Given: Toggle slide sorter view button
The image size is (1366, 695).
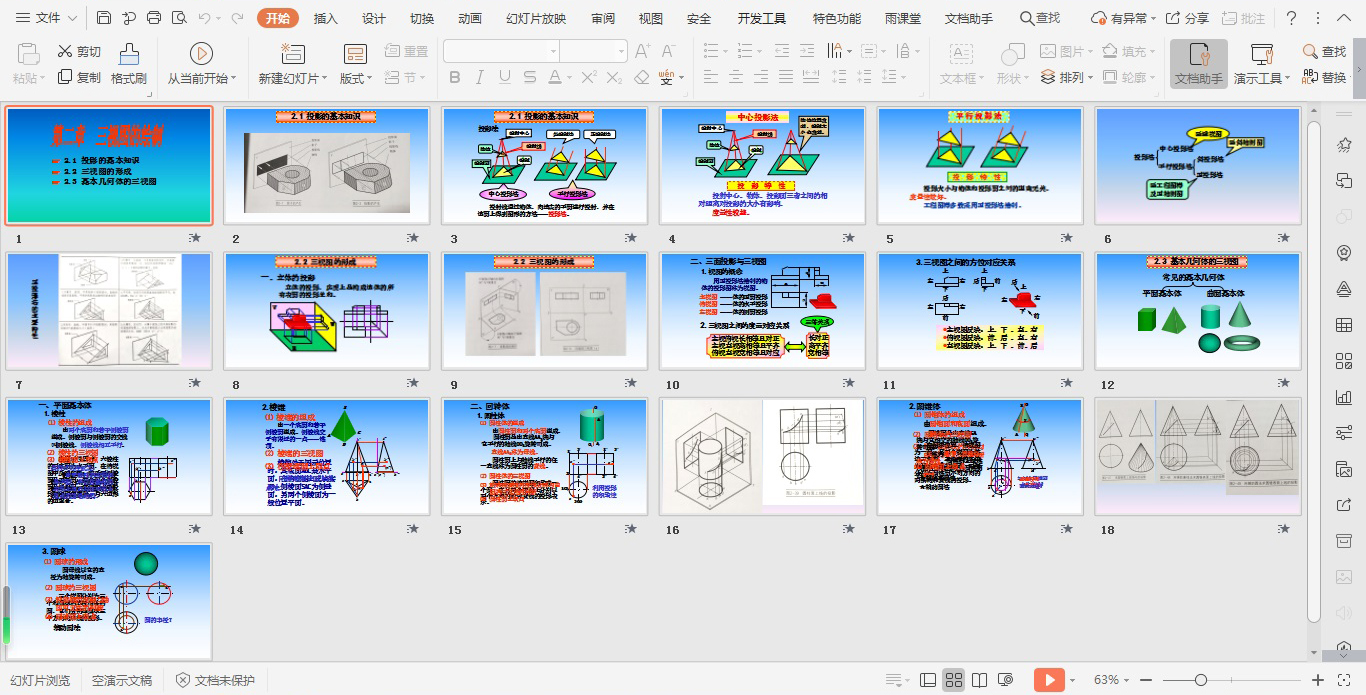Looking at the screenshot, I should (954, 680).
